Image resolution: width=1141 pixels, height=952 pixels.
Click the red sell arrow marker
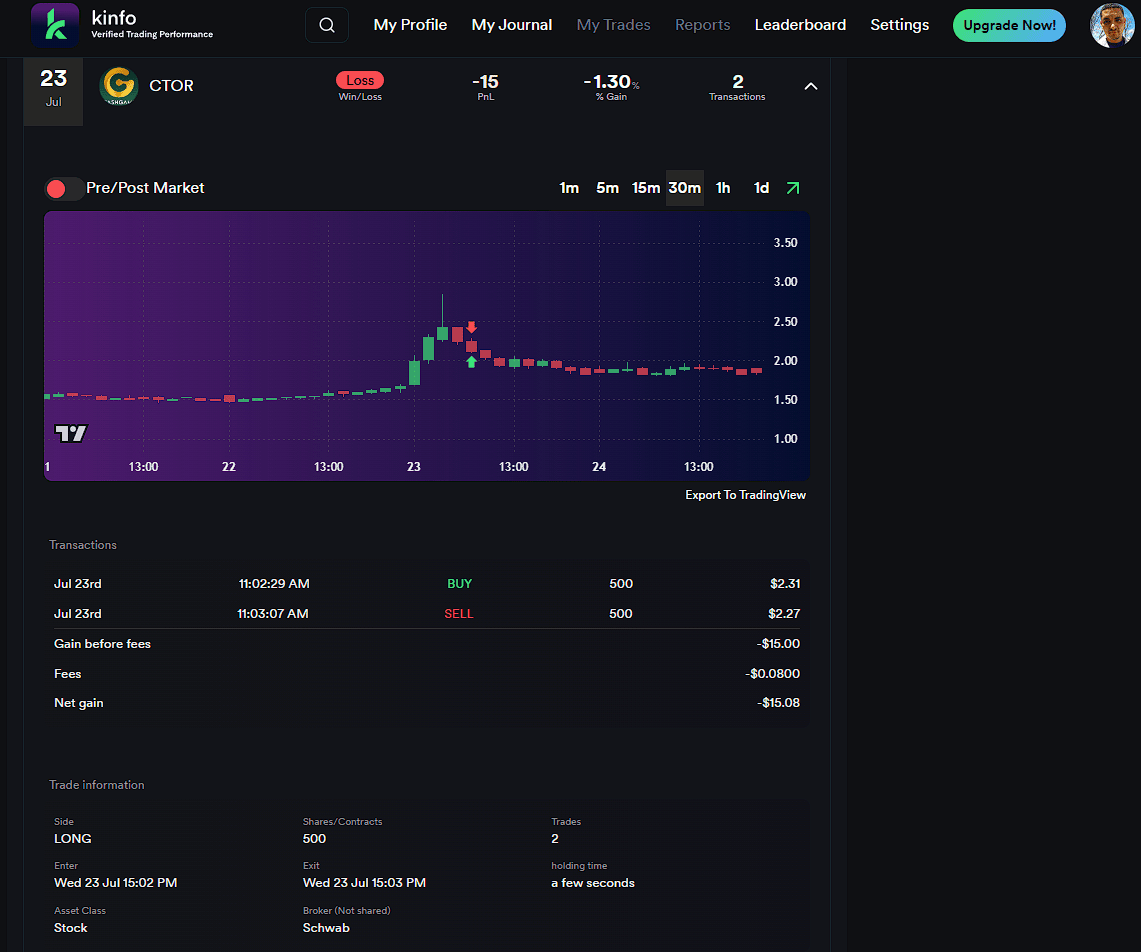click(x=471, y=327)
